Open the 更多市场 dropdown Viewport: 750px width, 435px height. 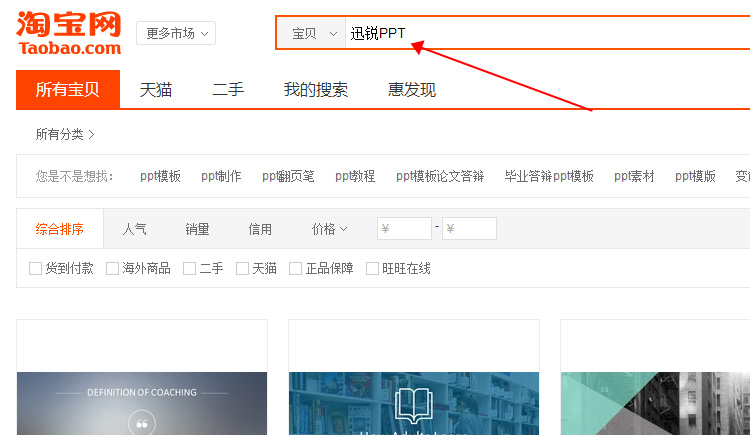[x=176, y=33]
